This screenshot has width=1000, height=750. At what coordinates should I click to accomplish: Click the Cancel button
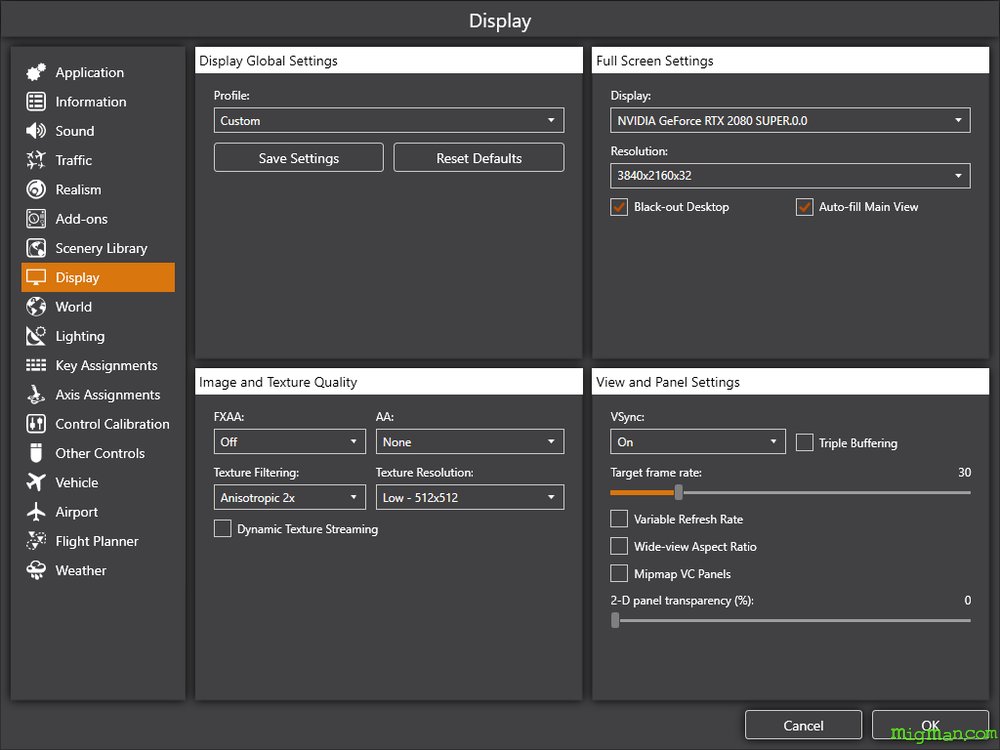point(804,726)
